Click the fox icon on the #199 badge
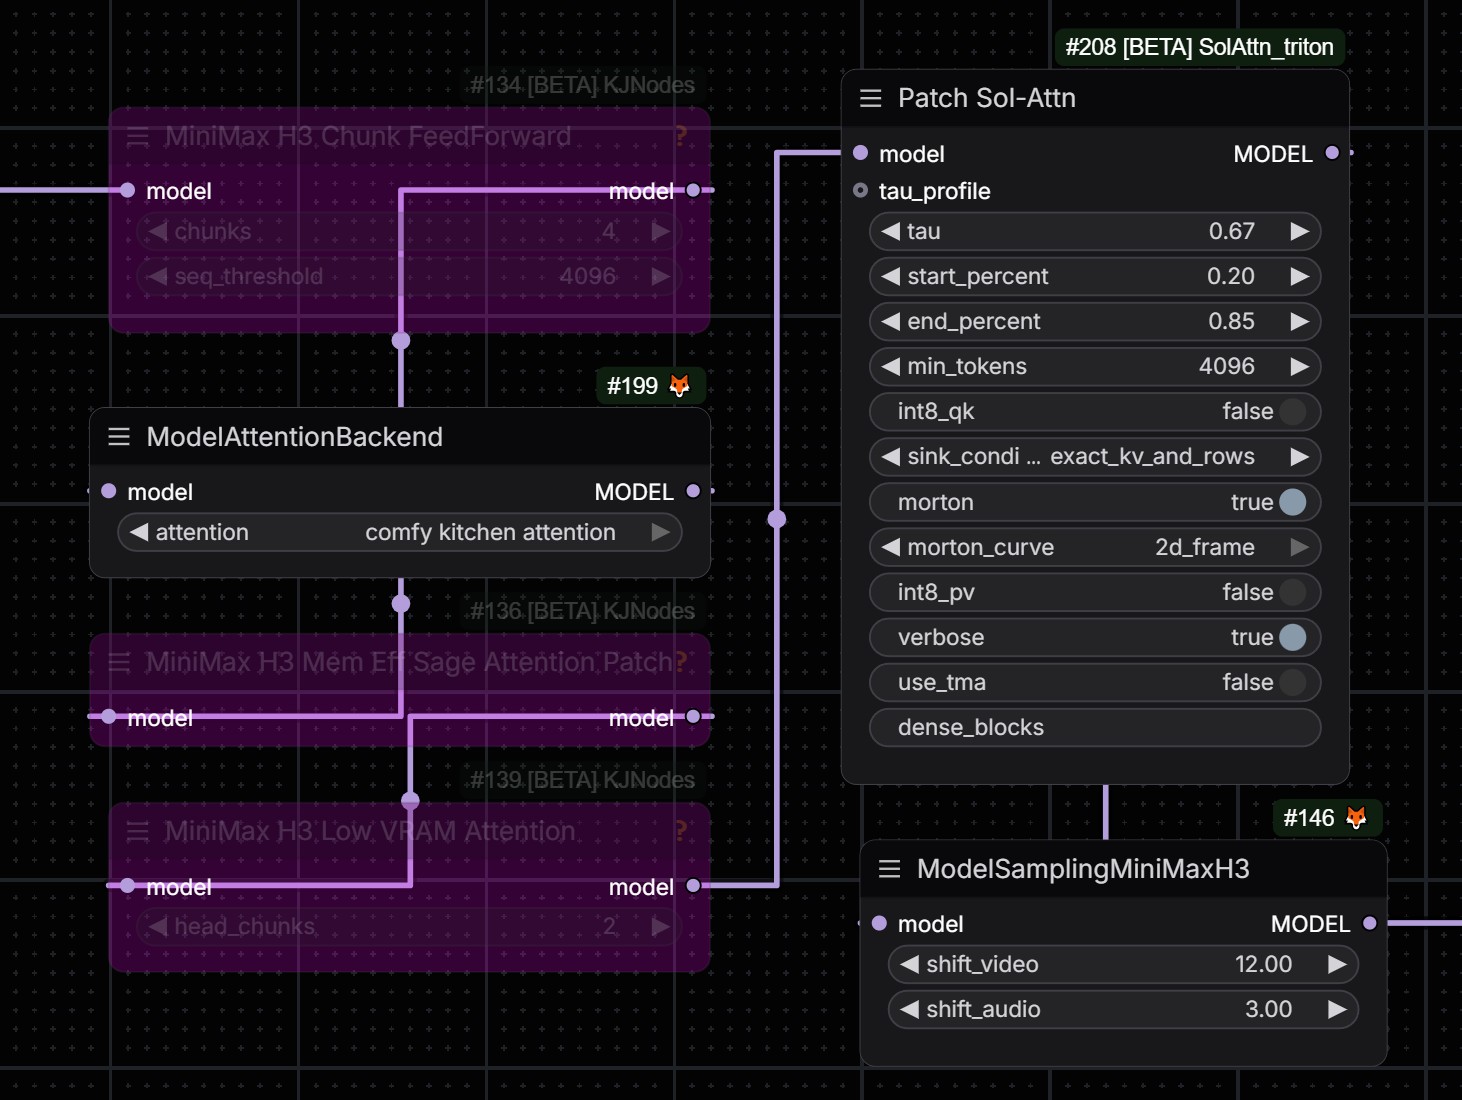Screen dimensions: 1462x1100 click(680, 386)
